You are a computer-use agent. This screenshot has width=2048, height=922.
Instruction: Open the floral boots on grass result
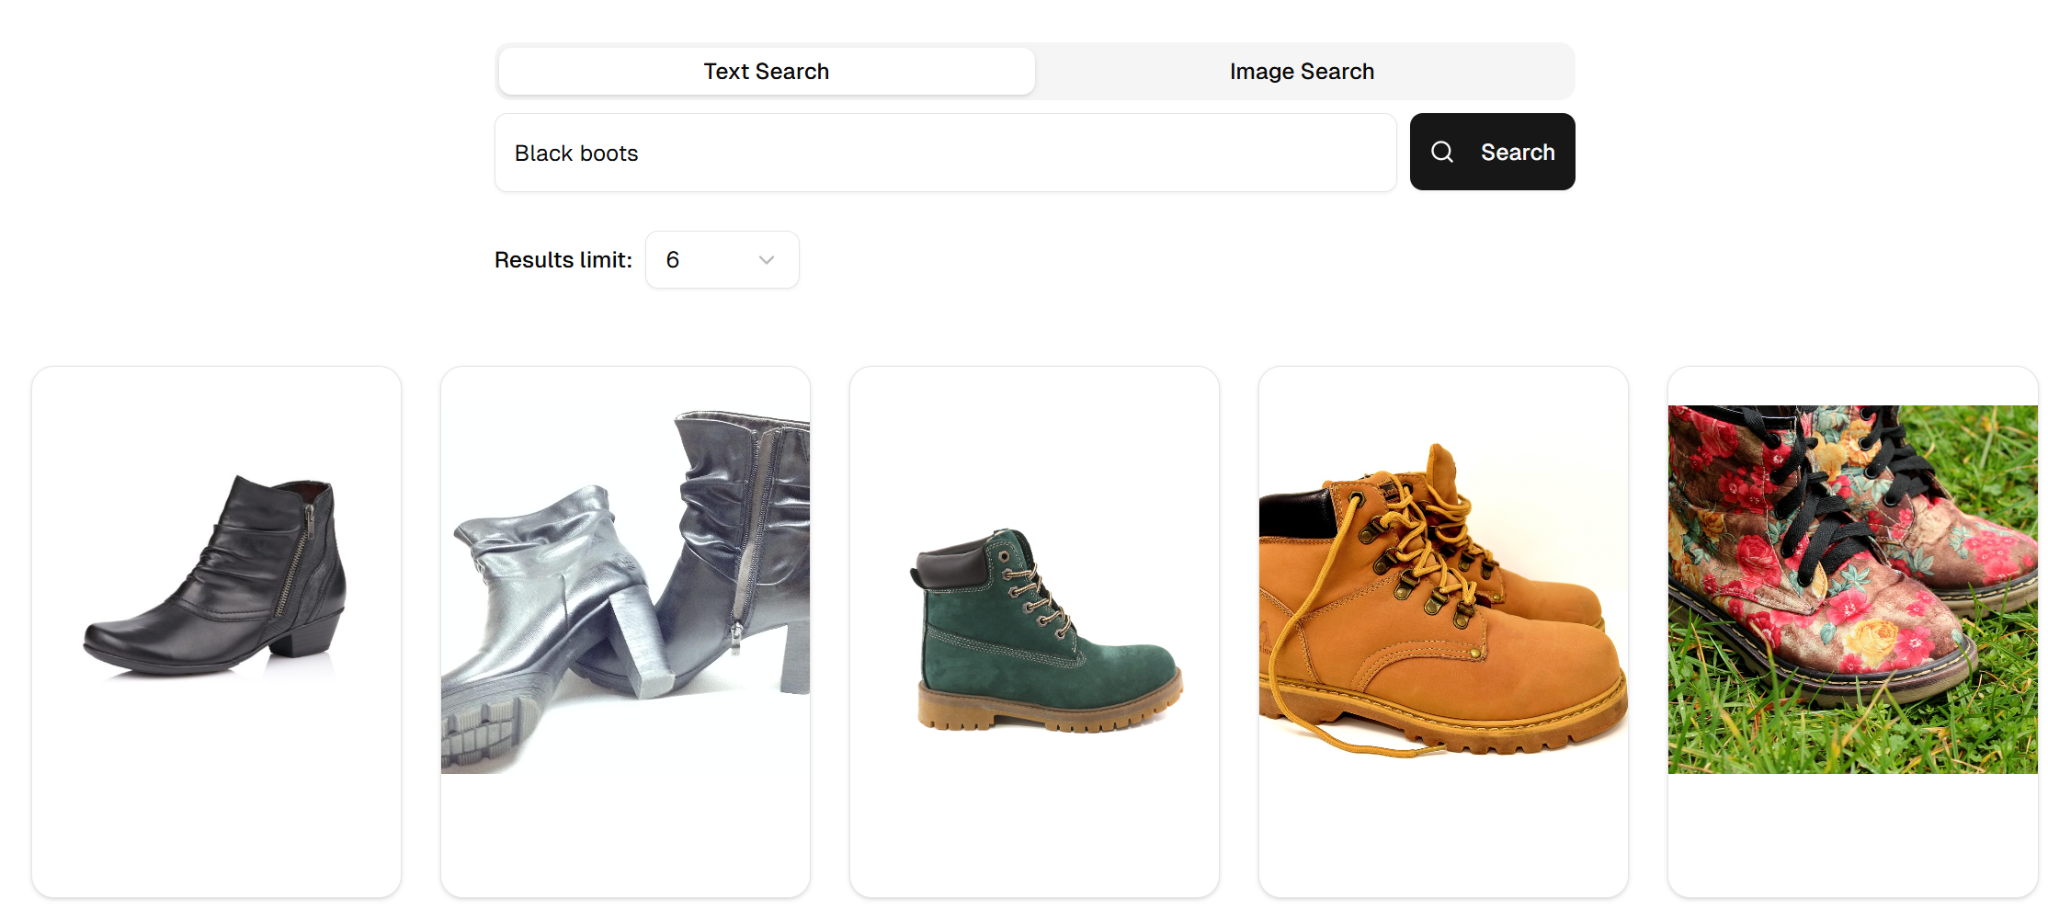(x=1852, y=589)
